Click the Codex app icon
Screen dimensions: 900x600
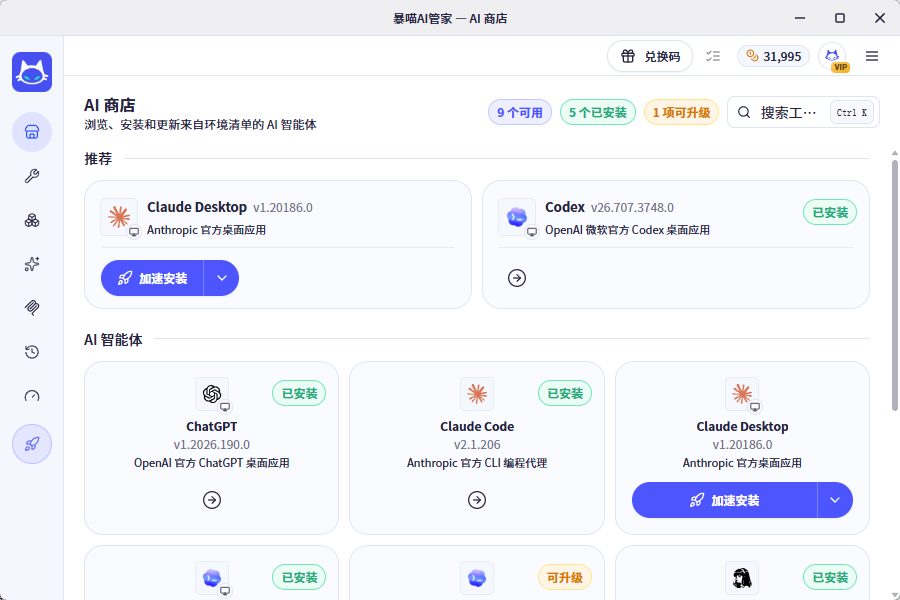517,217
